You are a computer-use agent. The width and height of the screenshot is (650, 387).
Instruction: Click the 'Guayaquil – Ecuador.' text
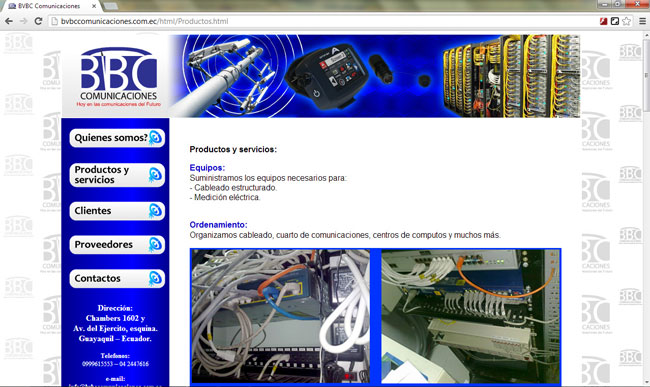click(x=115, y=339)
